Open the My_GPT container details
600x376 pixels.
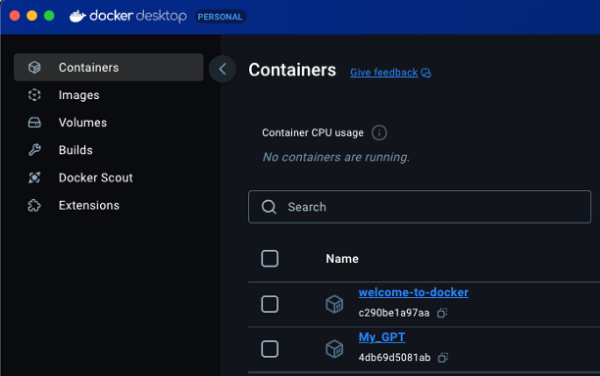382,337
